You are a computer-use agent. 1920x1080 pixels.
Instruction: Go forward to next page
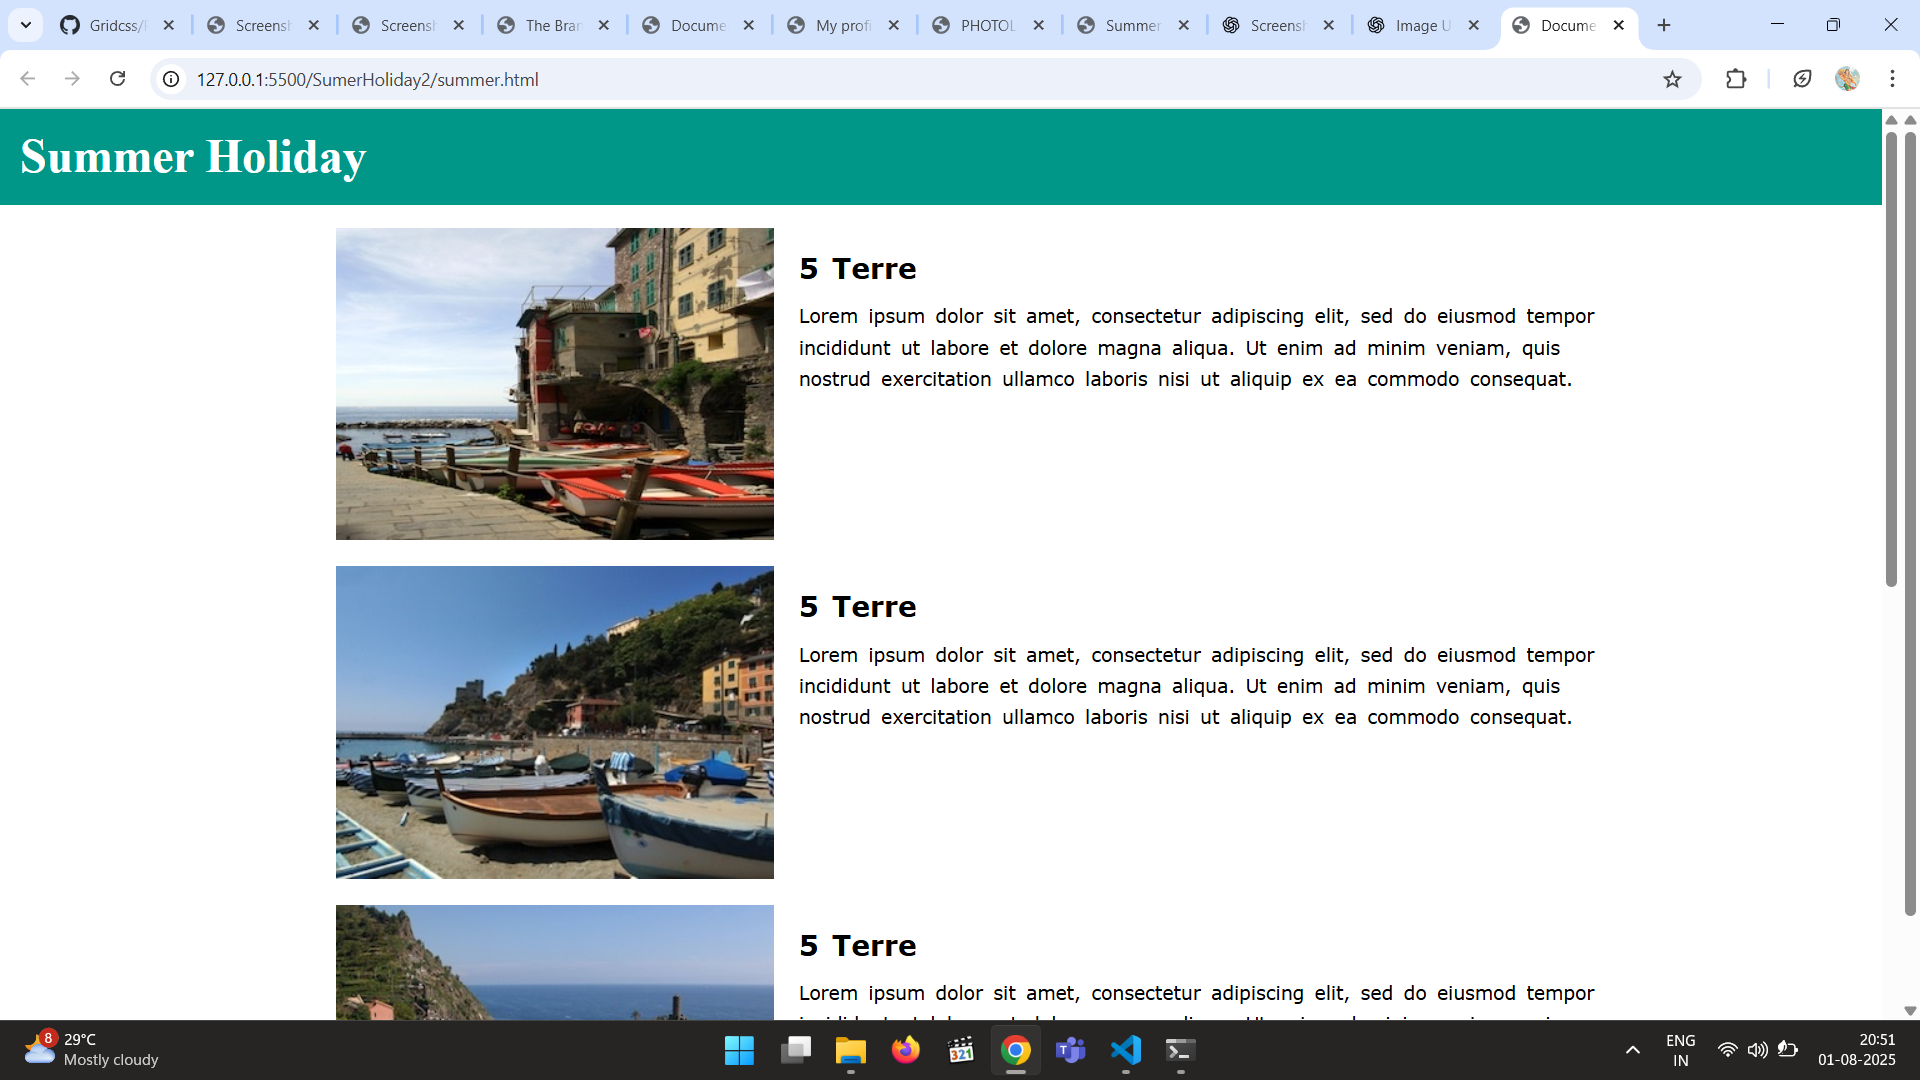pyautogui.click(x=72, y=79)
